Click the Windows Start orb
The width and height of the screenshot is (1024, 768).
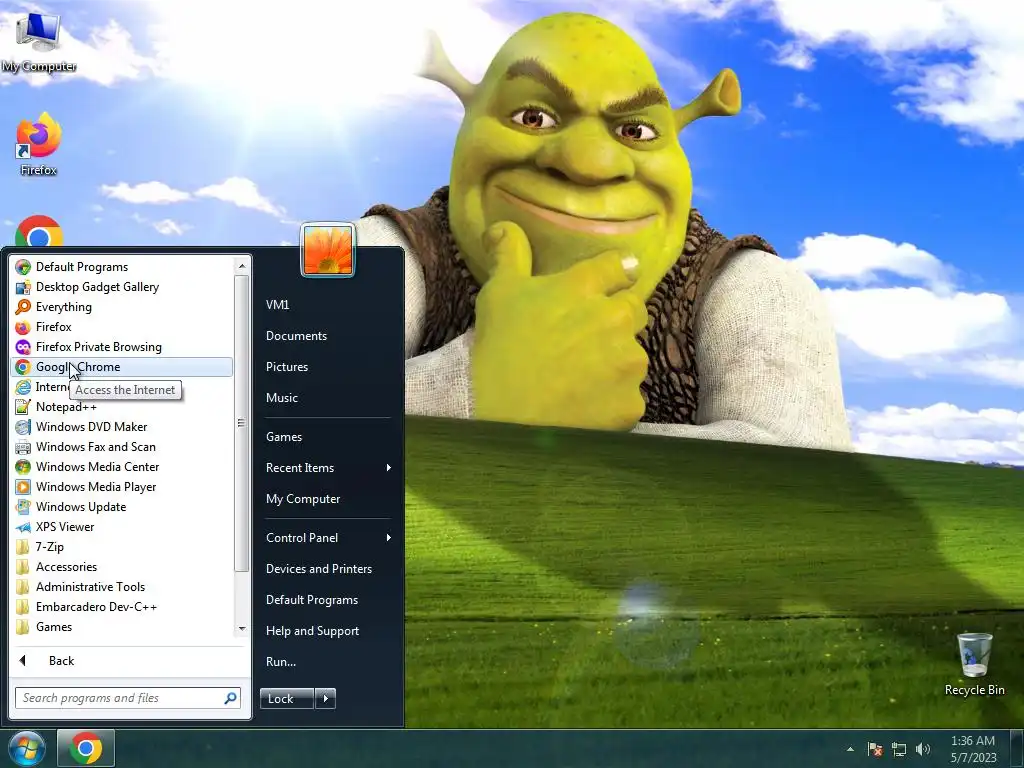(x=27, y=748)
